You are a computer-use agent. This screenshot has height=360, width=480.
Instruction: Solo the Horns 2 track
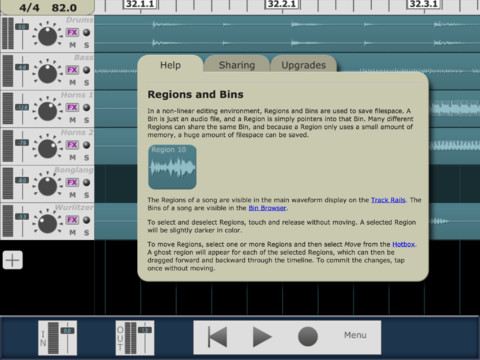pos(87,157)
